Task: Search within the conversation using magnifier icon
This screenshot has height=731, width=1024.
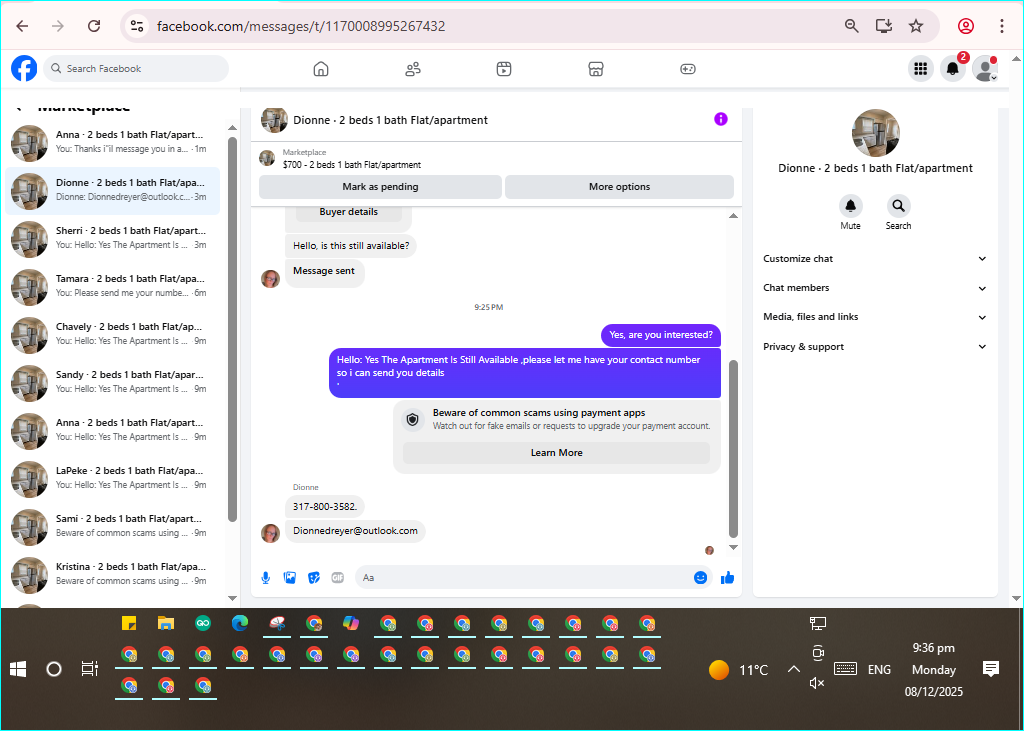Action: tap(899, 206)
